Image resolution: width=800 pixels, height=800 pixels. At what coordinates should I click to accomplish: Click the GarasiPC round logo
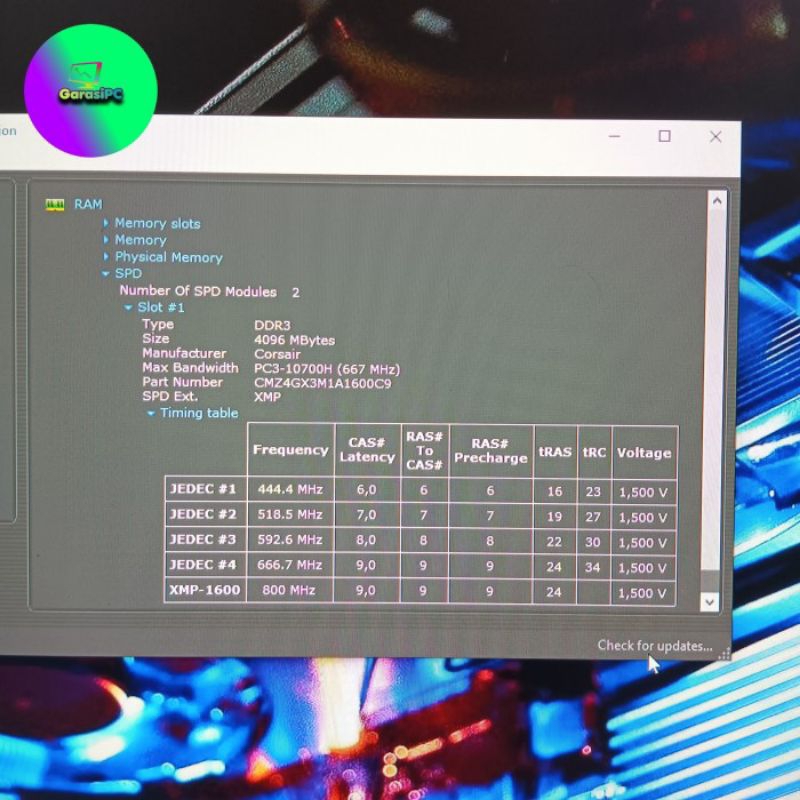90,90
